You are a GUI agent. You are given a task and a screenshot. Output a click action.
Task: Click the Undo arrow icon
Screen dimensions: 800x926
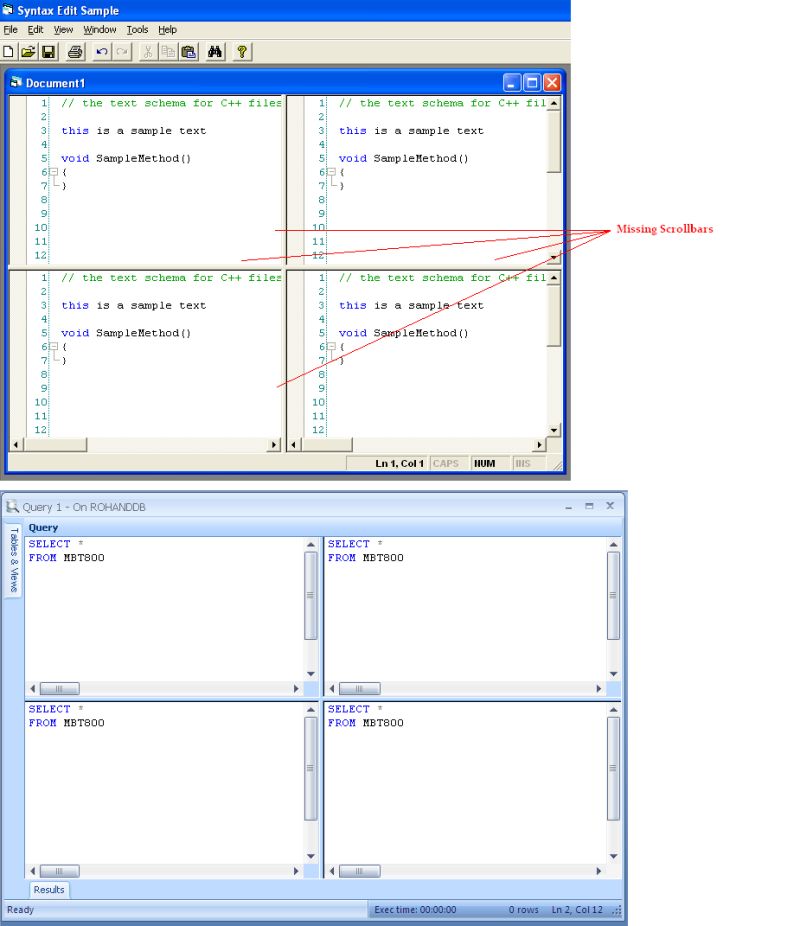[102, 52]
